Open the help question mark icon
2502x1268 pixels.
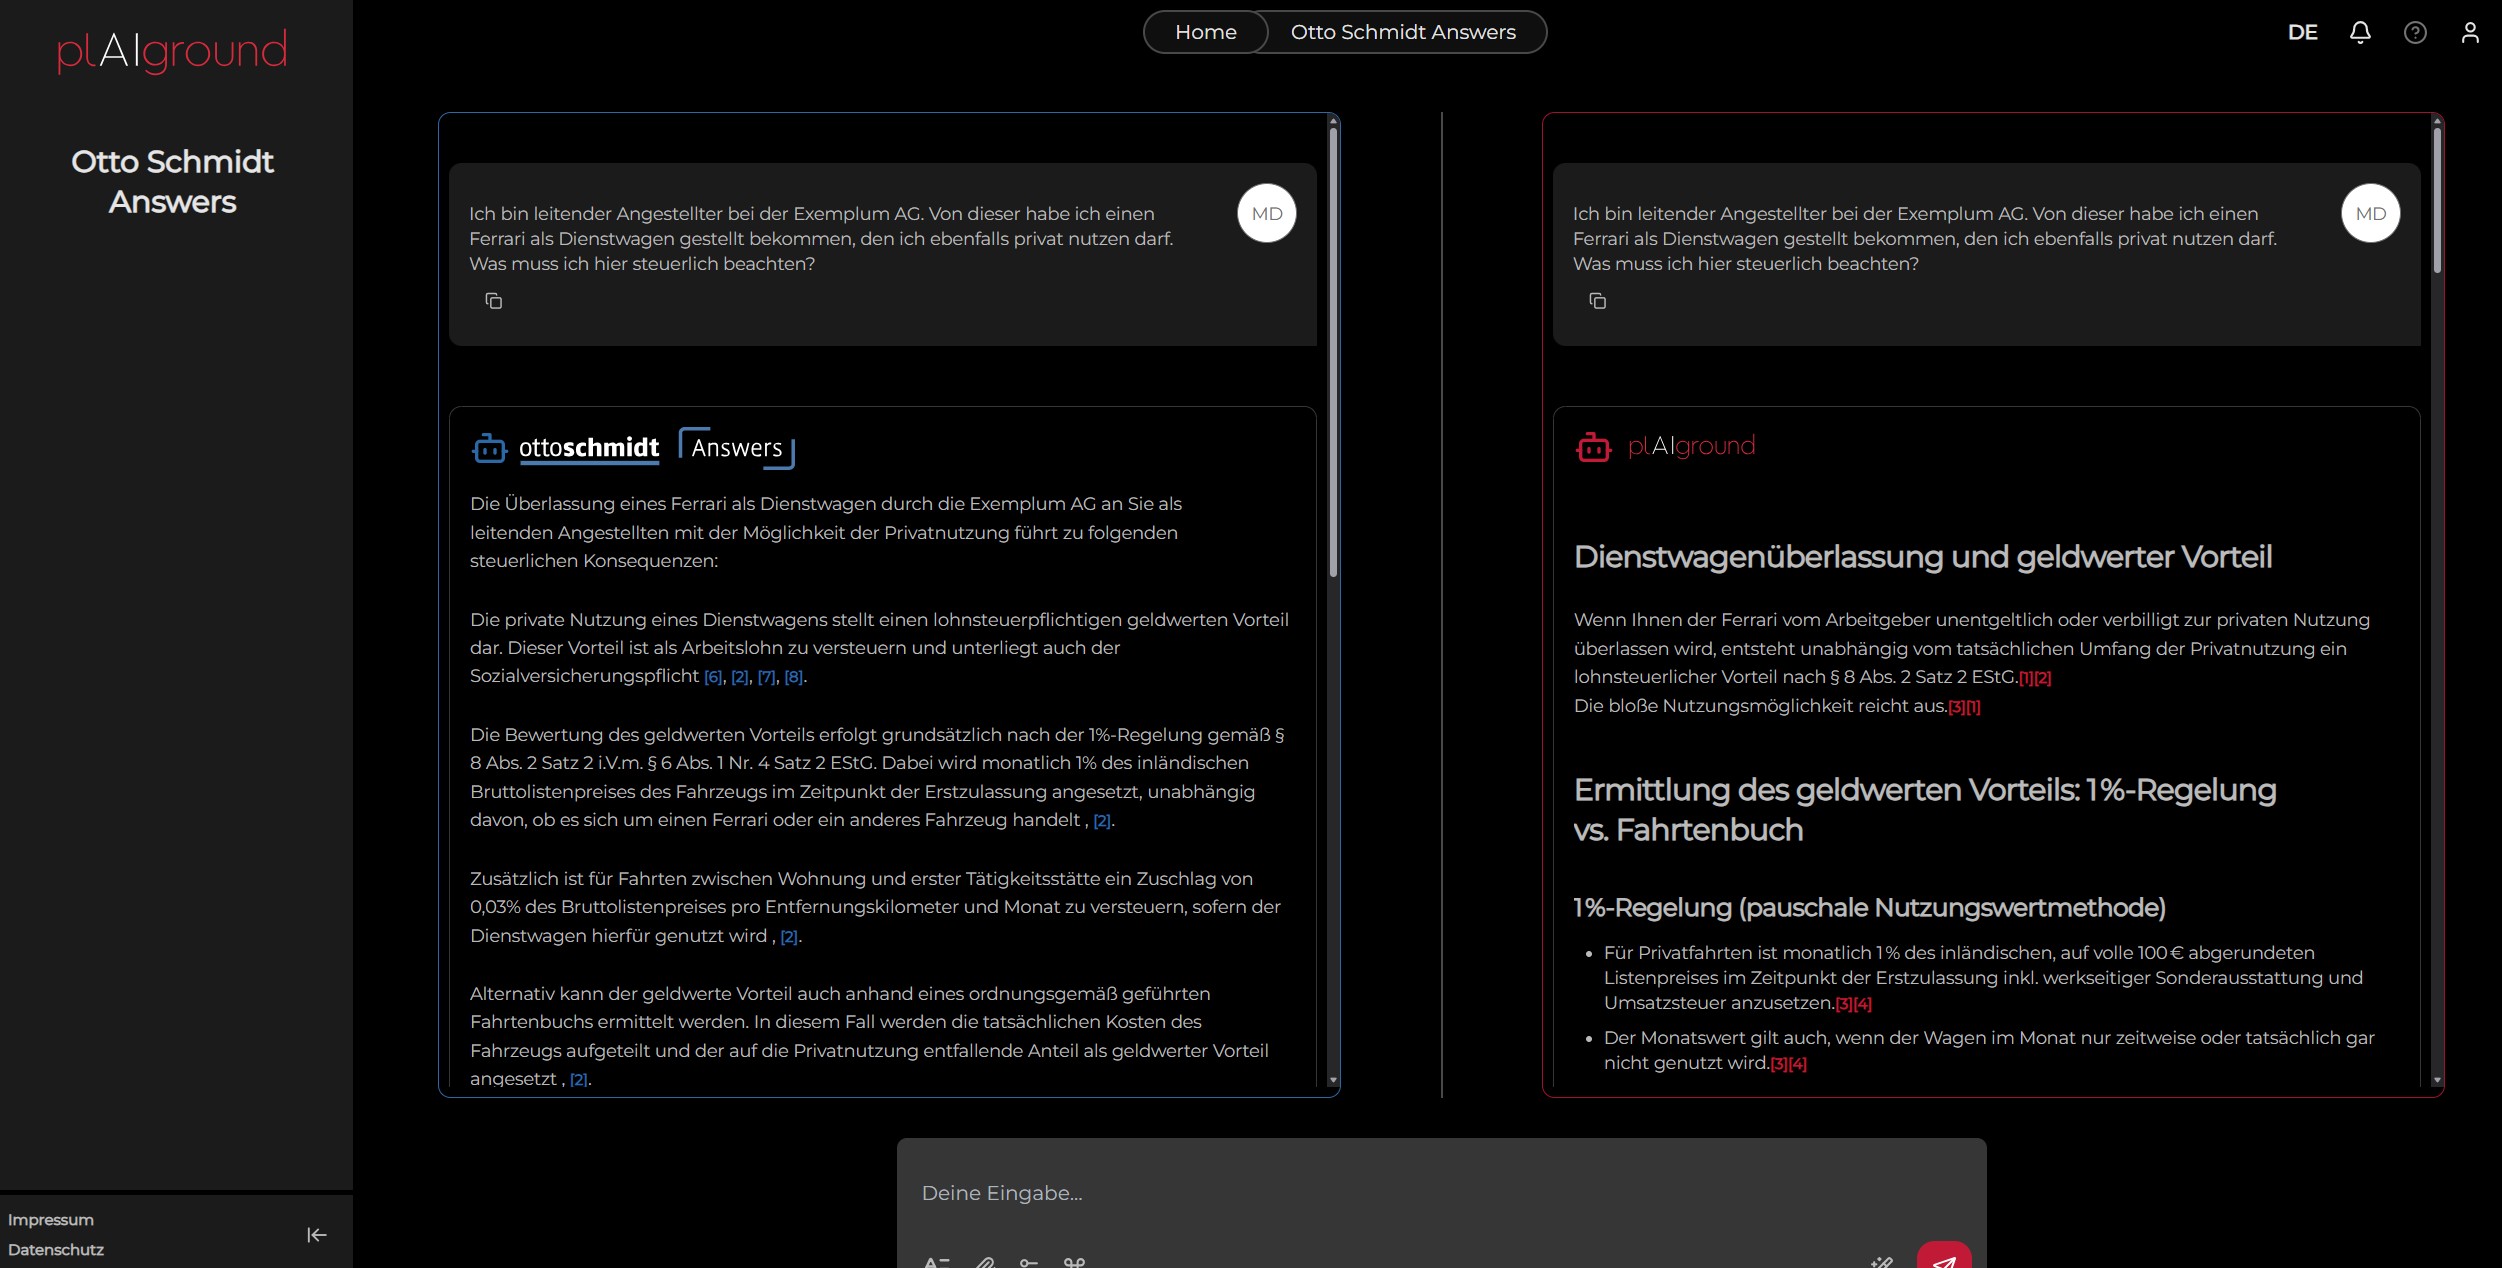click(2415, 33)
